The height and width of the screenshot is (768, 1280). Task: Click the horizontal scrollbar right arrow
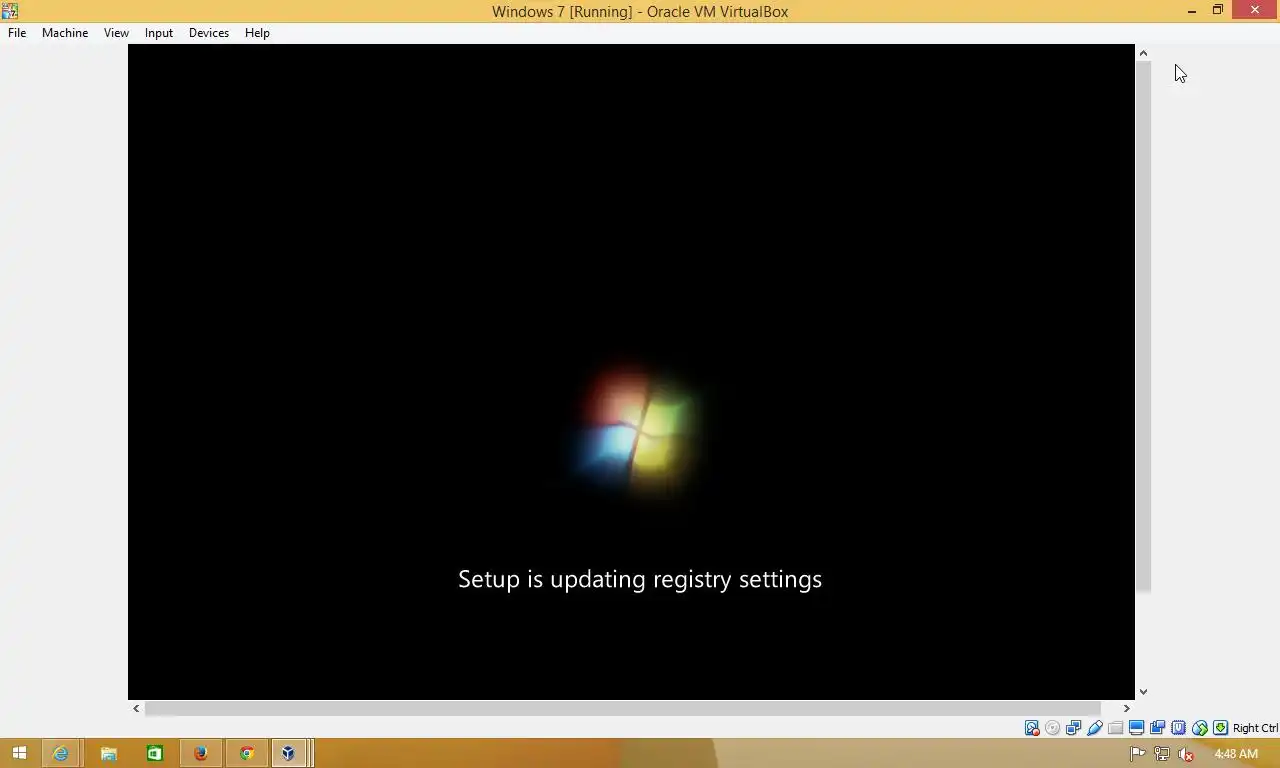coord(1126,708)
